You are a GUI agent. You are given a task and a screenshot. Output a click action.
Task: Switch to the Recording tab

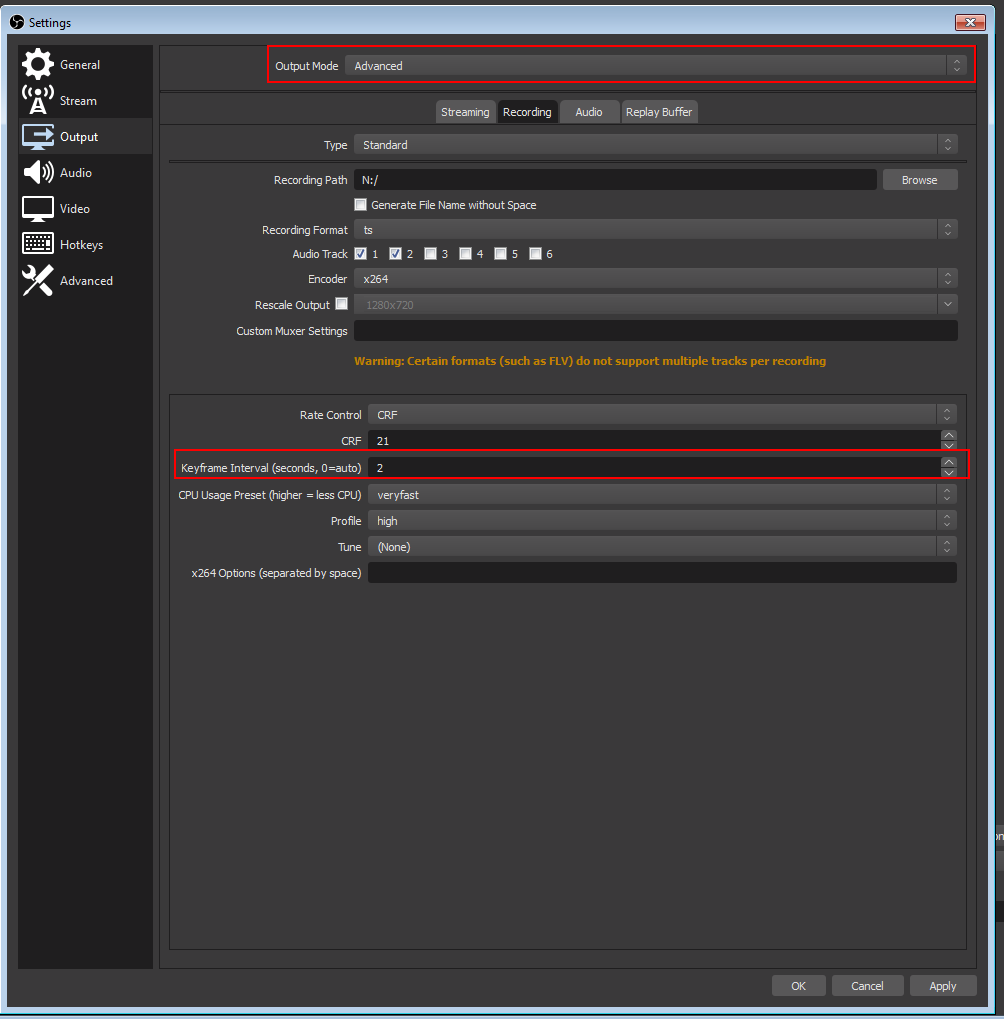click(527, 112)
